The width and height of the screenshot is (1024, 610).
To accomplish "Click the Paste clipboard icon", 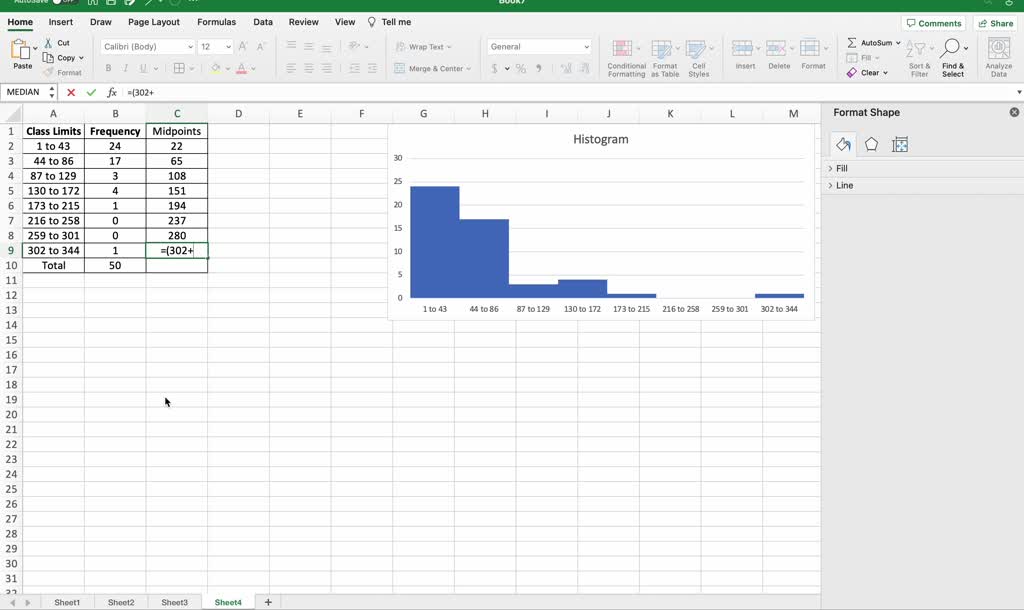I will 21,50.
